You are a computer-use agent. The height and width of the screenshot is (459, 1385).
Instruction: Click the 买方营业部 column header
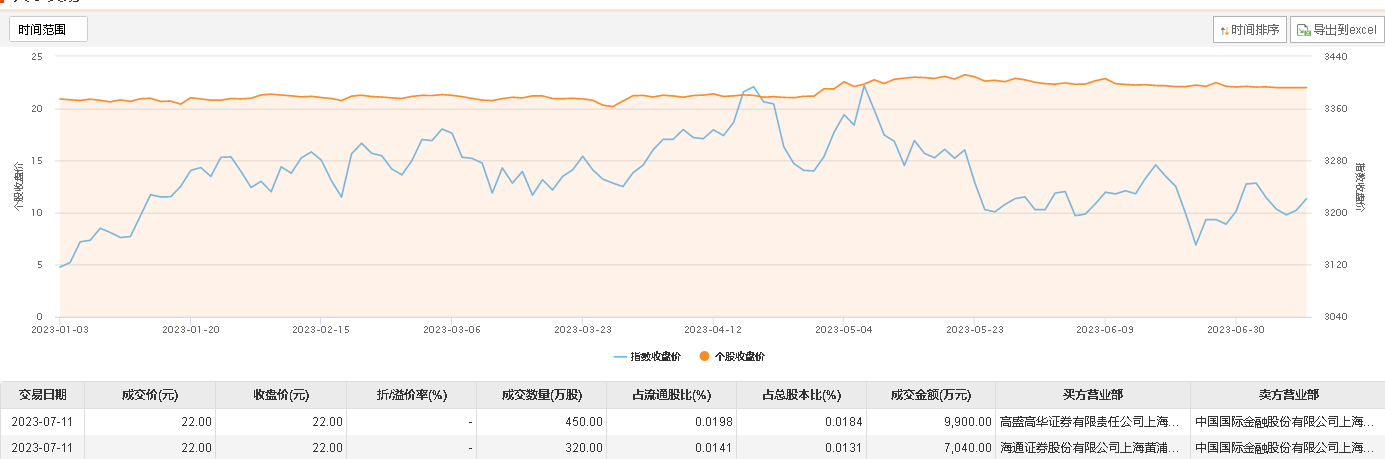coord(1093,395)
